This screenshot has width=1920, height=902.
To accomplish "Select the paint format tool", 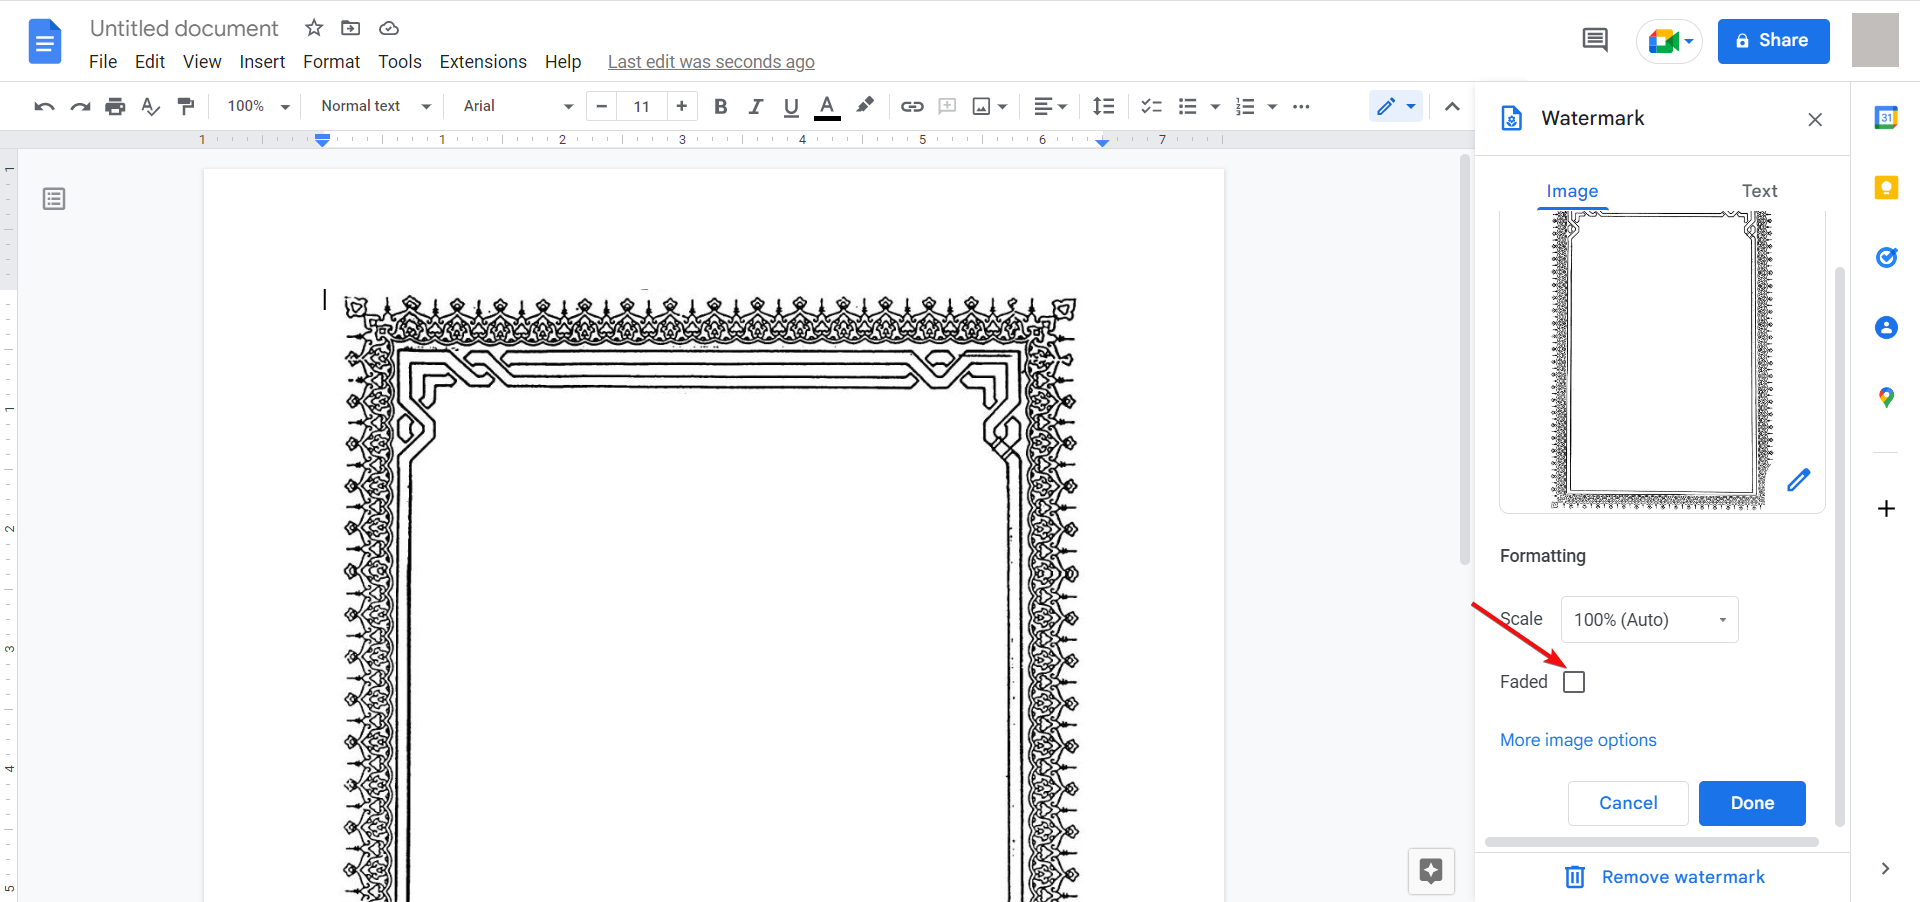I will click(186, 106).
